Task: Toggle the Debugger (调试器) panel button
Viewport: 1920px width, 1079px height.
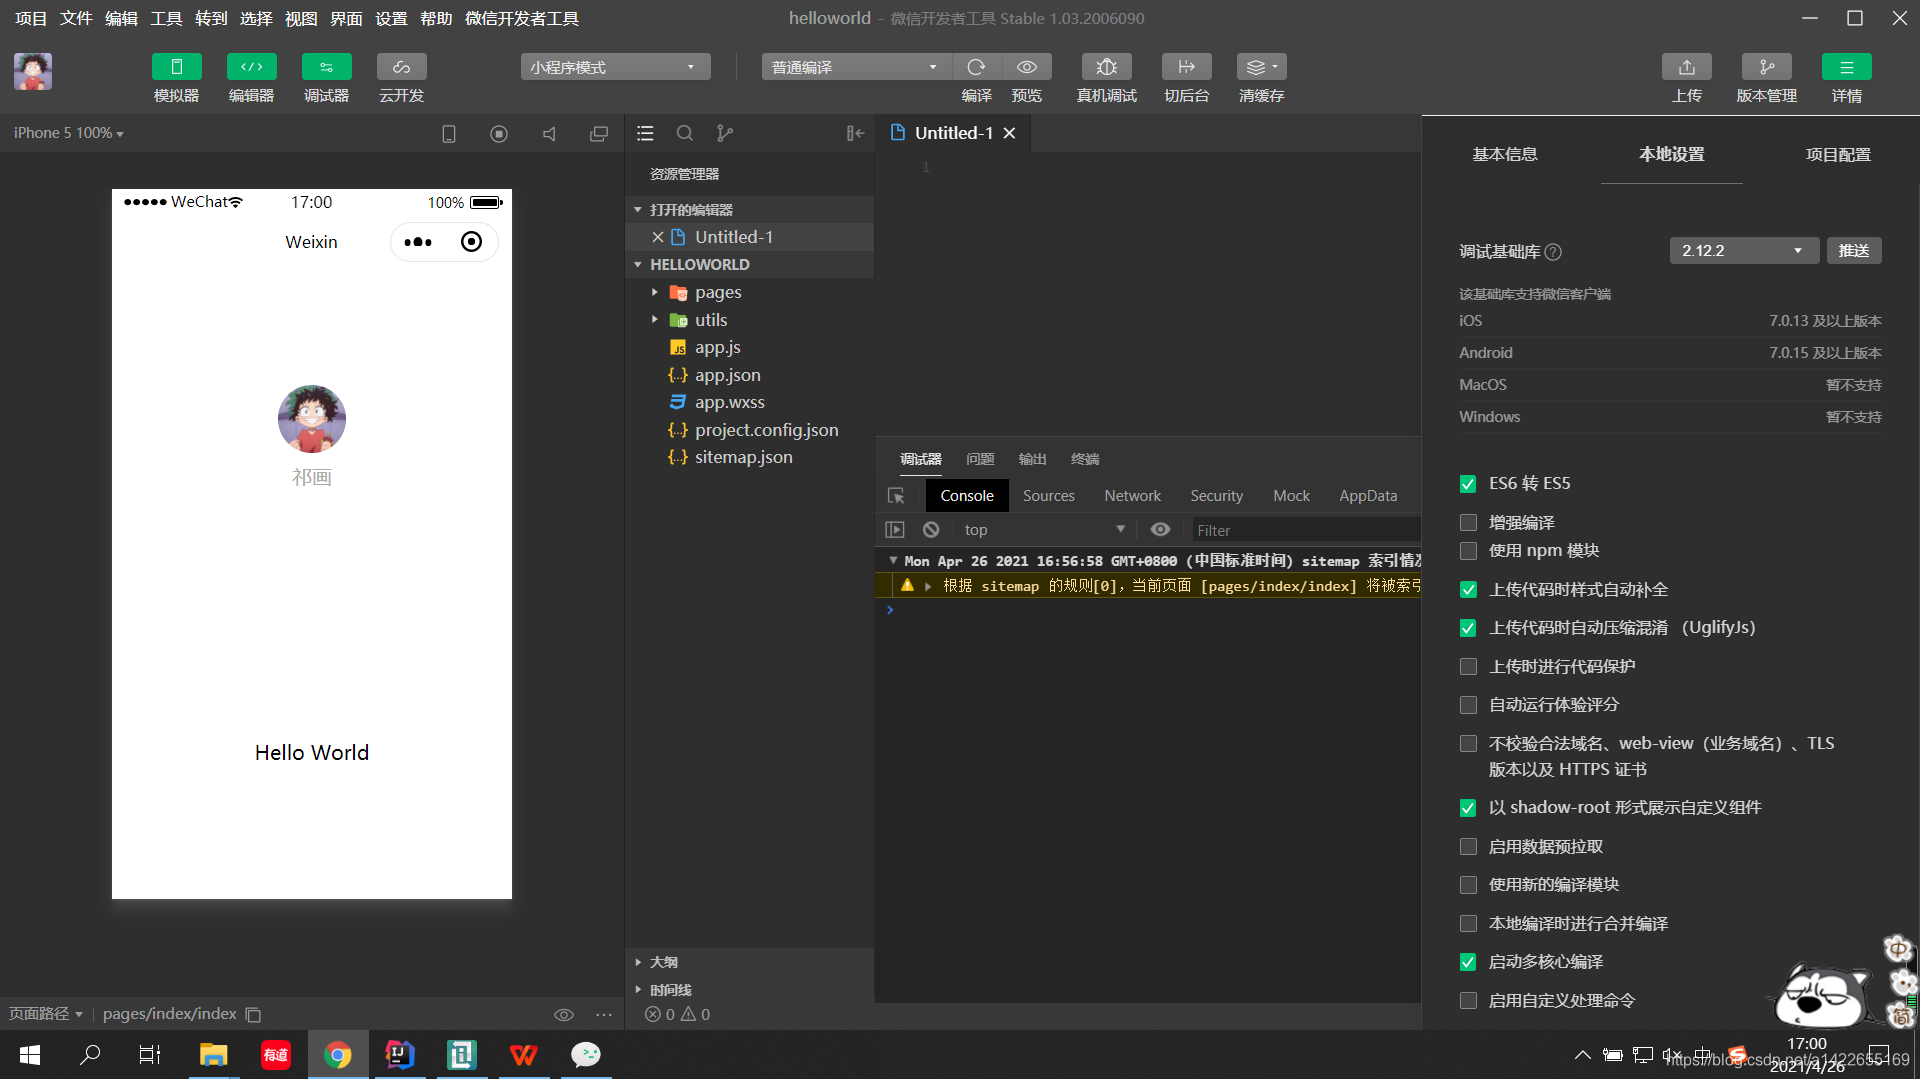Action: pos(326,67)
